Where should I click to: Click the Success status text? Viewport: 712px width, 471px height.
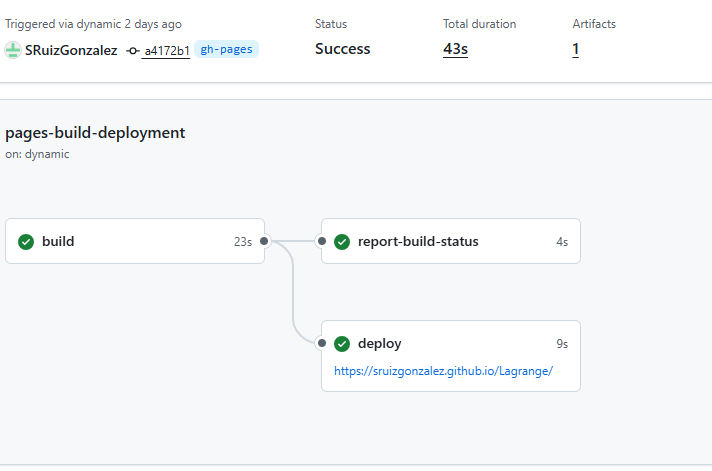(342, 49)
